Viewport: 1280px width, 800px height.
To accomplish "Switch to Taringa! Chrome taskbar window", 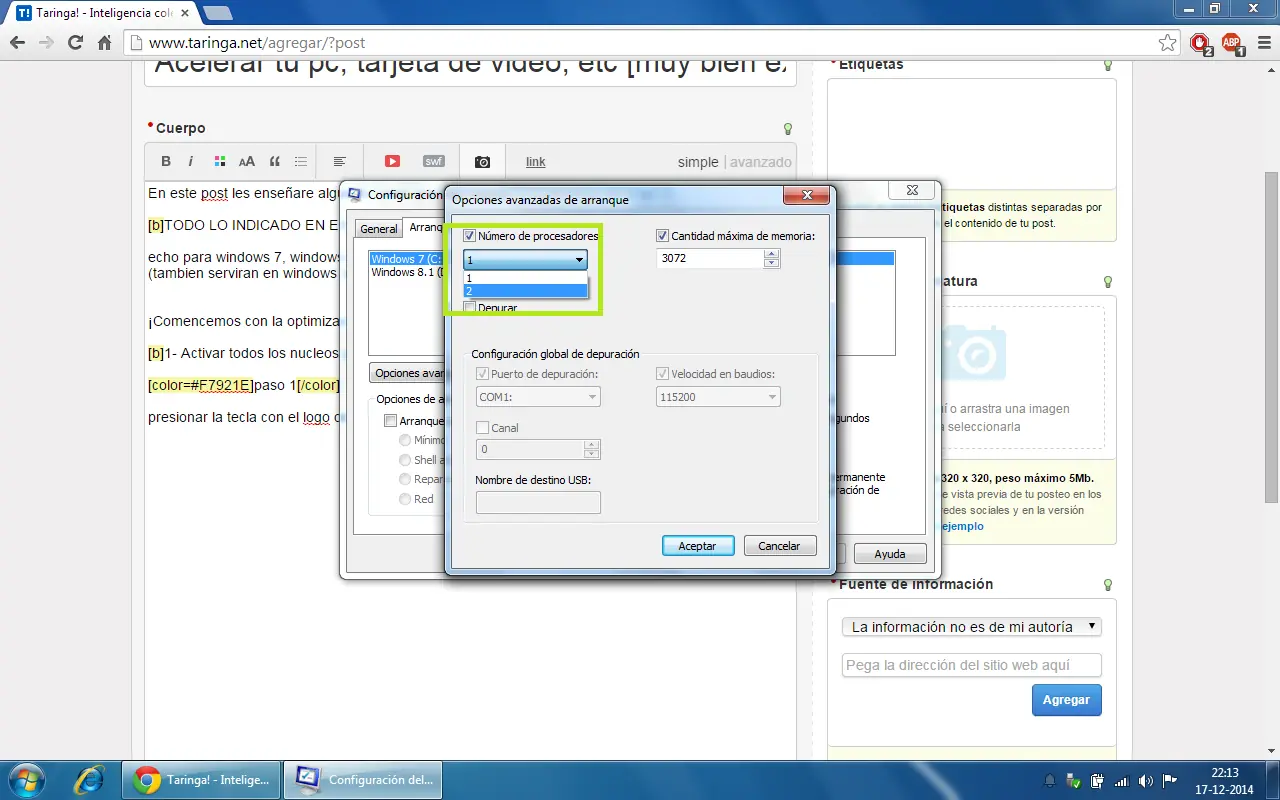I will click(201, 780).
